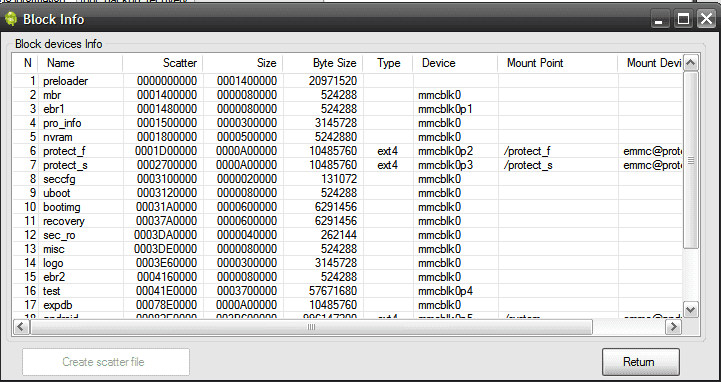721x382 pixels.
Task: Click the Mount Point column header
Action: point(557,63)
